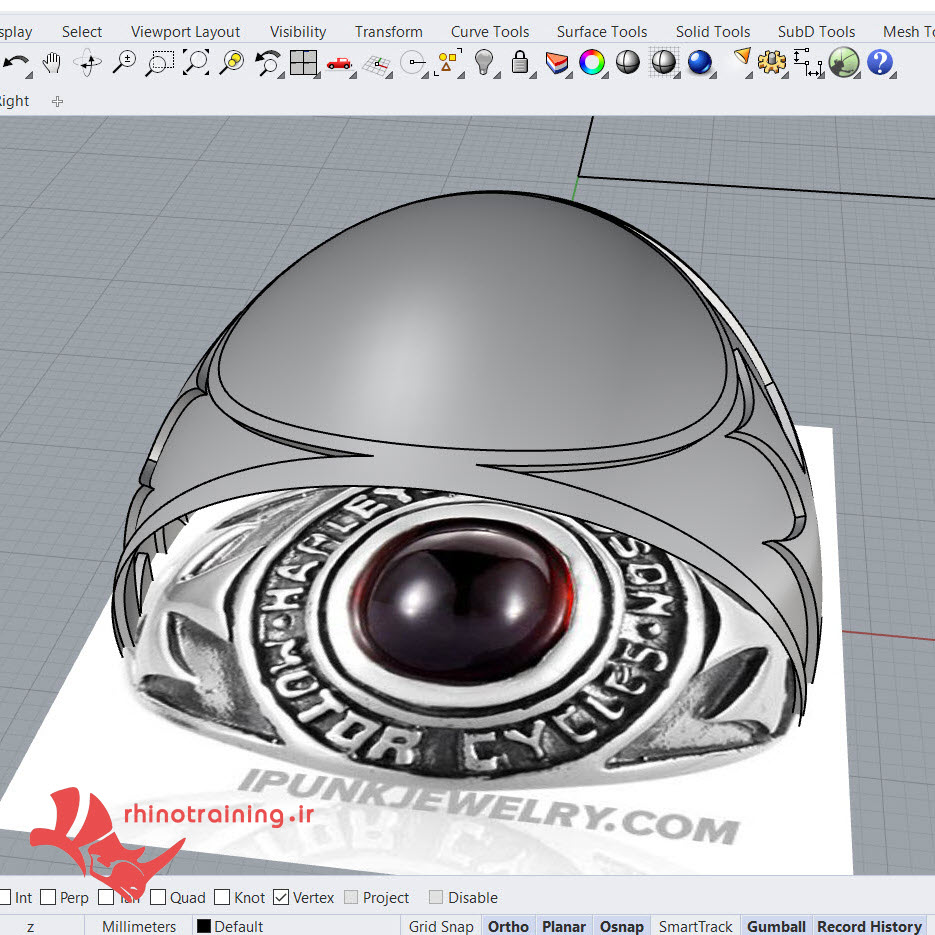Toggle the Gumball status bar button
Image resolution: width=935 pixels, height=935 pixels.
(x=776, y=926)
